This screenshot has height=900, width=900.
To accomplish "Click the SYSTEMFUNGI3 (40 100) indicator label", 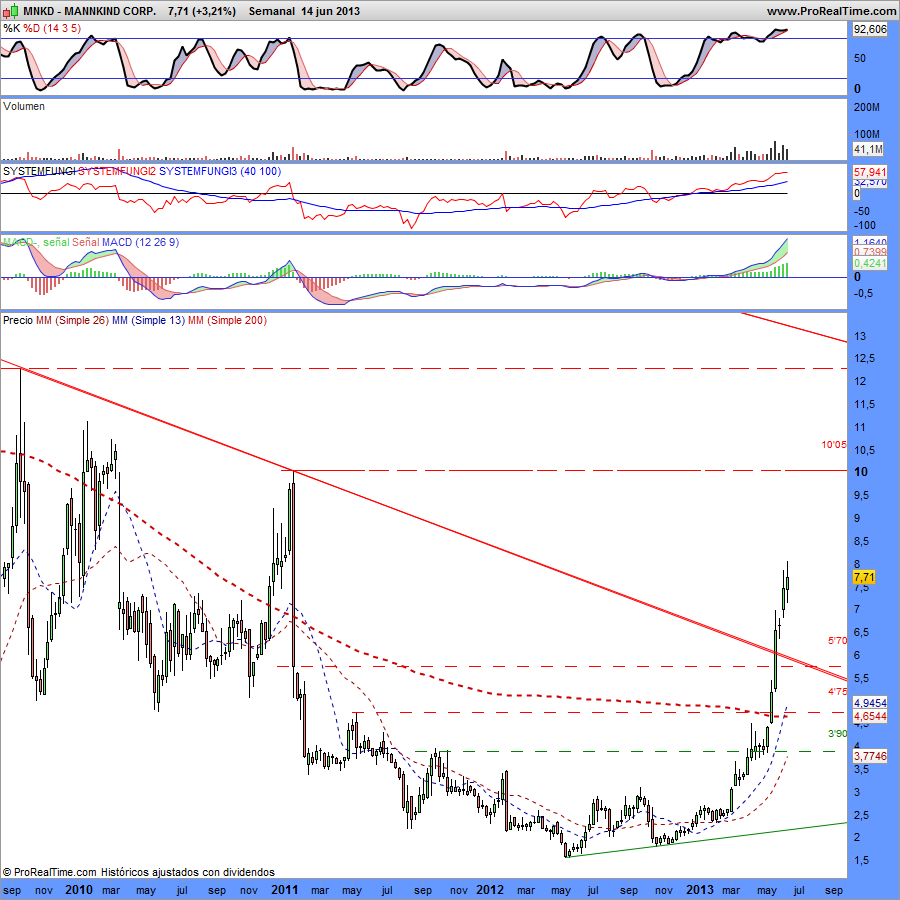I will pyautogui.click(x=220, y=171).
